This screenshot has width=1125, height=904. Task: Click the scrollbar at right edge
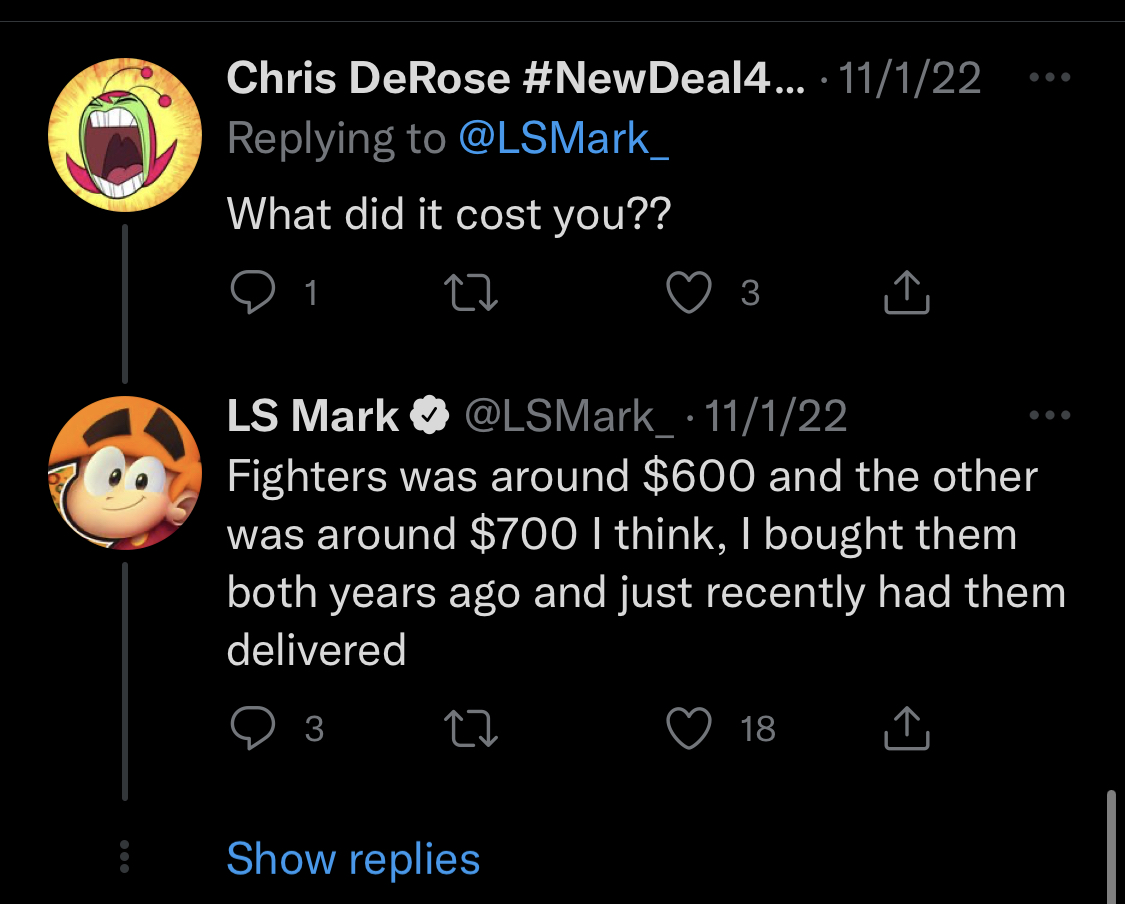[x=1109, y=845]
